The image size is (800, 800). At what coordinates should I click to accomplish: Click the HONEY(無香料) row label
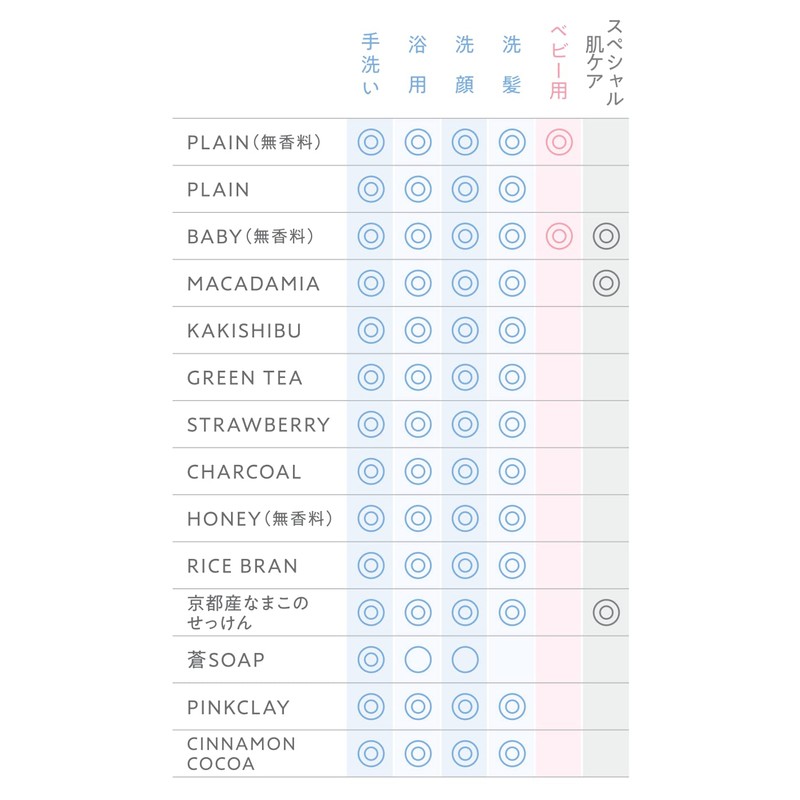[x=259, y=519]
